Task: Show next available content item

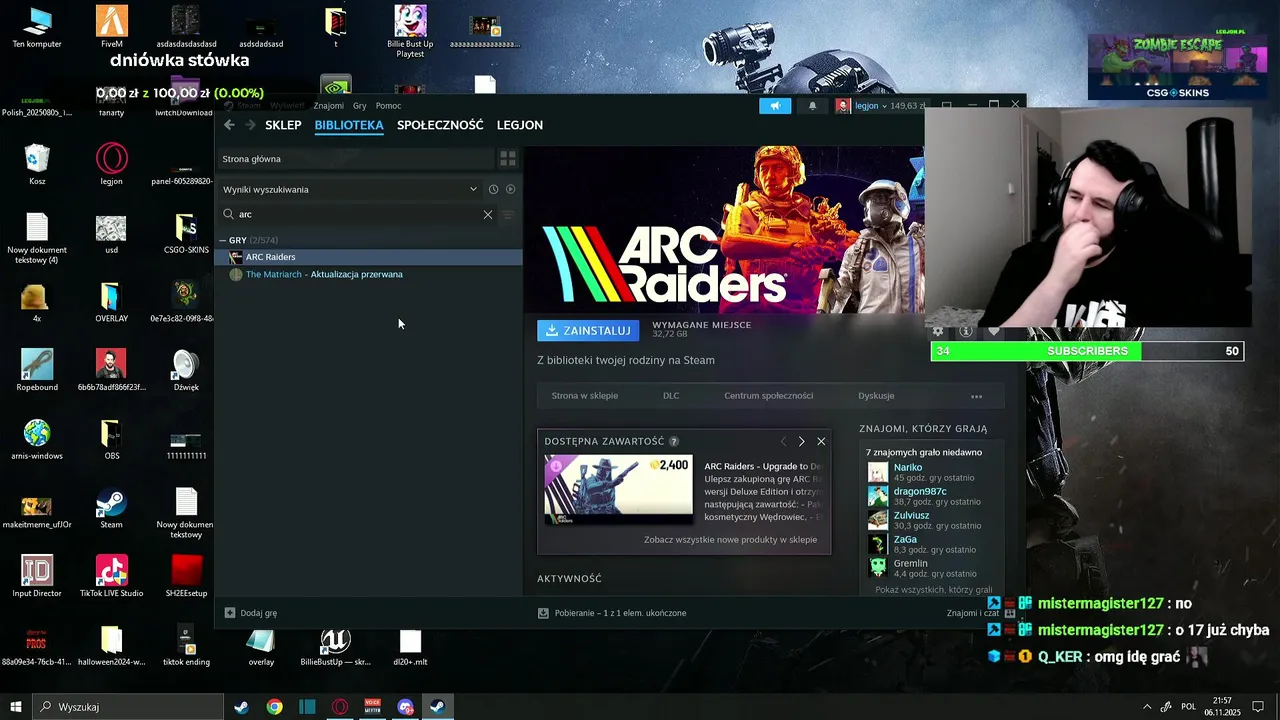Action: [801, 441]
